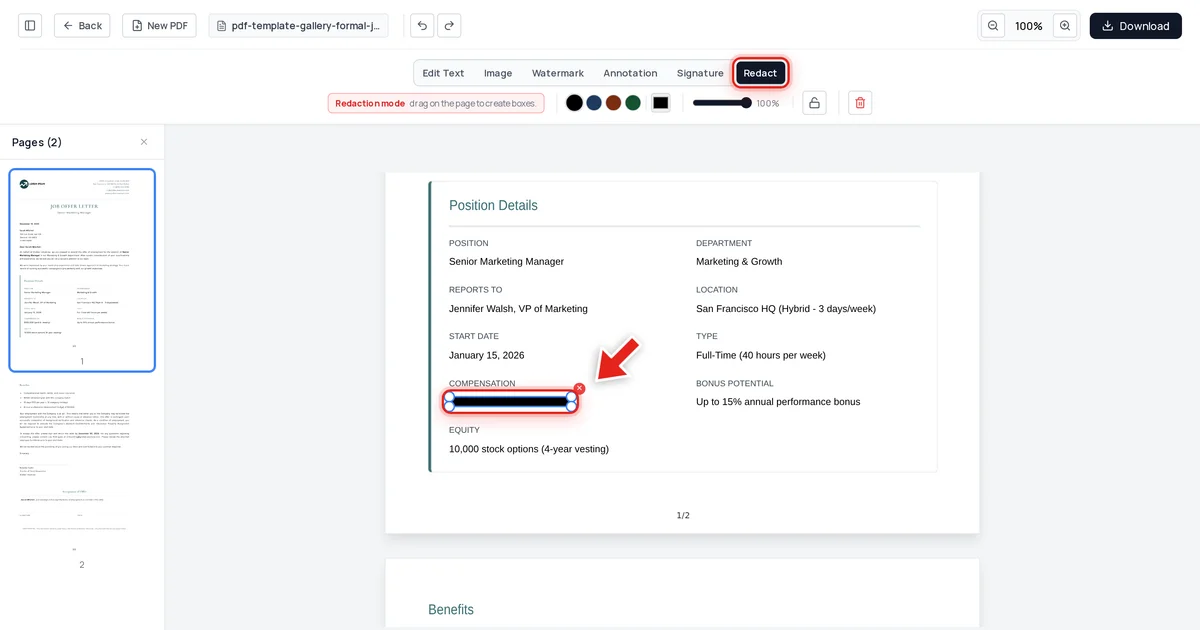Viewport: 1200px width, 630px height.
Task: Delete the redaction with the trash icon
Action: point(860,103)
